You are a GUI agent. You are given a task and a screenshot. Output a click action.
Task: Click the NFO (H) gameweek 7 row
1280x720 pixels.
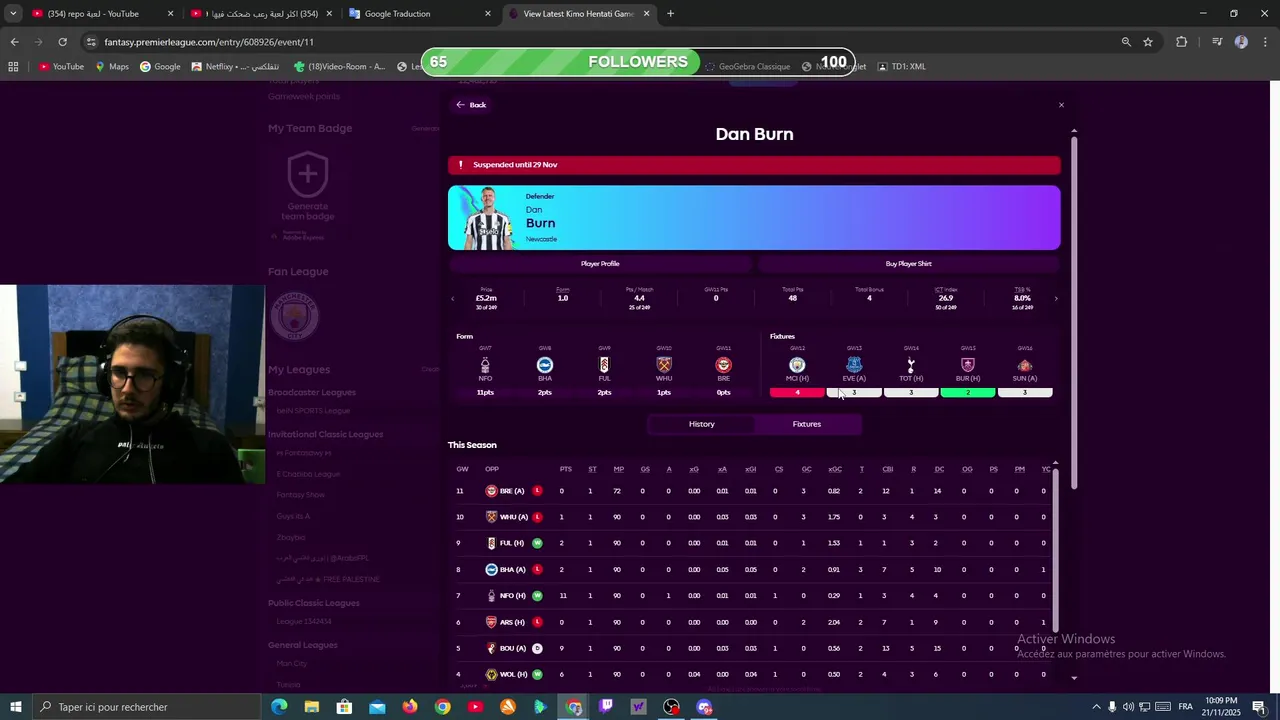[x=751, y=596]
